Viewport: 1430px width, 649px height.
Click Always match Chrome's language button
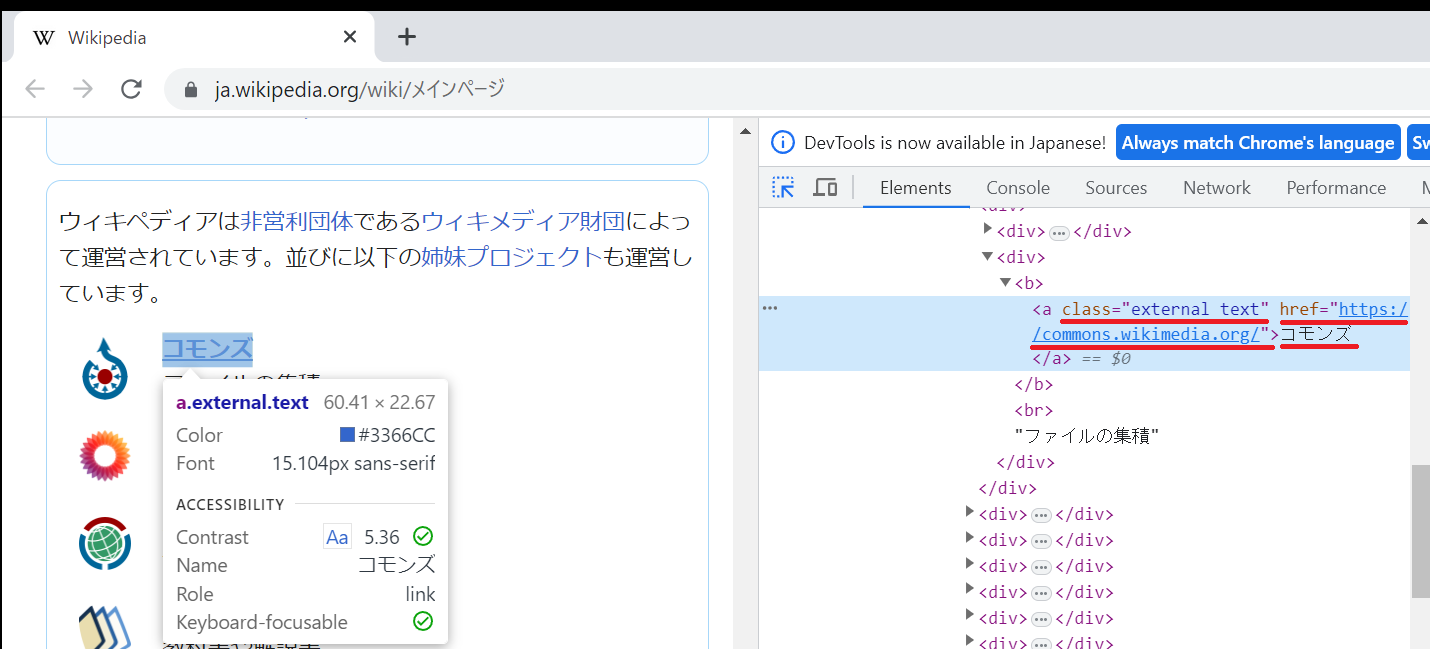(x=1258, y=143)
